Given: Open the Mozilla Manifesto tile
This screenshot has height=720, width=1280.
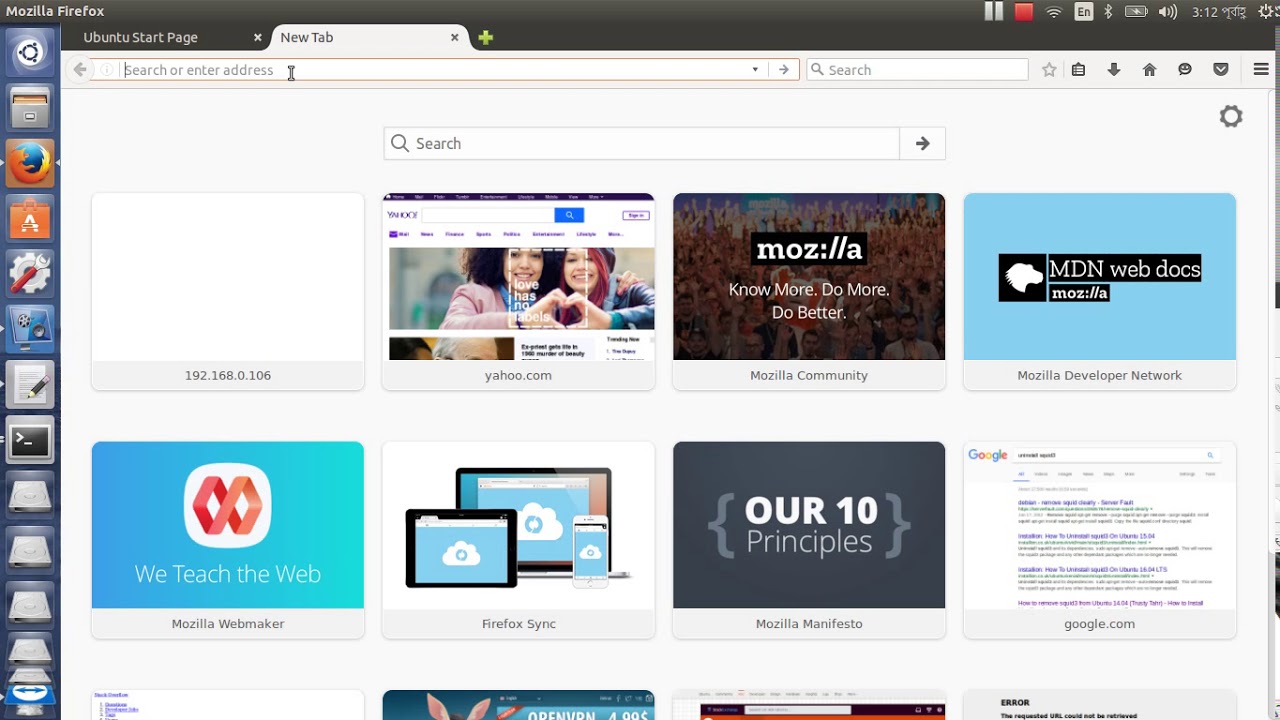Looking at the screenshot, I should (809, 539).
